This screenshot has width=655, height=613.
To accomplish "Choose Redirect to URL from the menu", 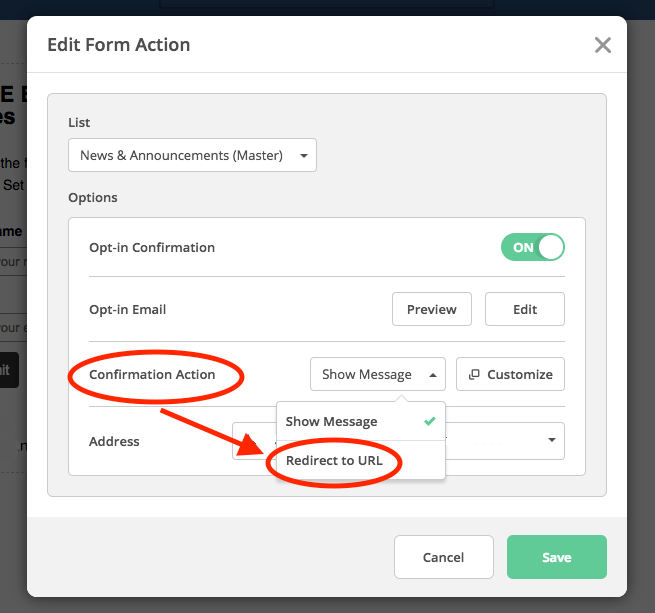I will (x=334, y=461).
